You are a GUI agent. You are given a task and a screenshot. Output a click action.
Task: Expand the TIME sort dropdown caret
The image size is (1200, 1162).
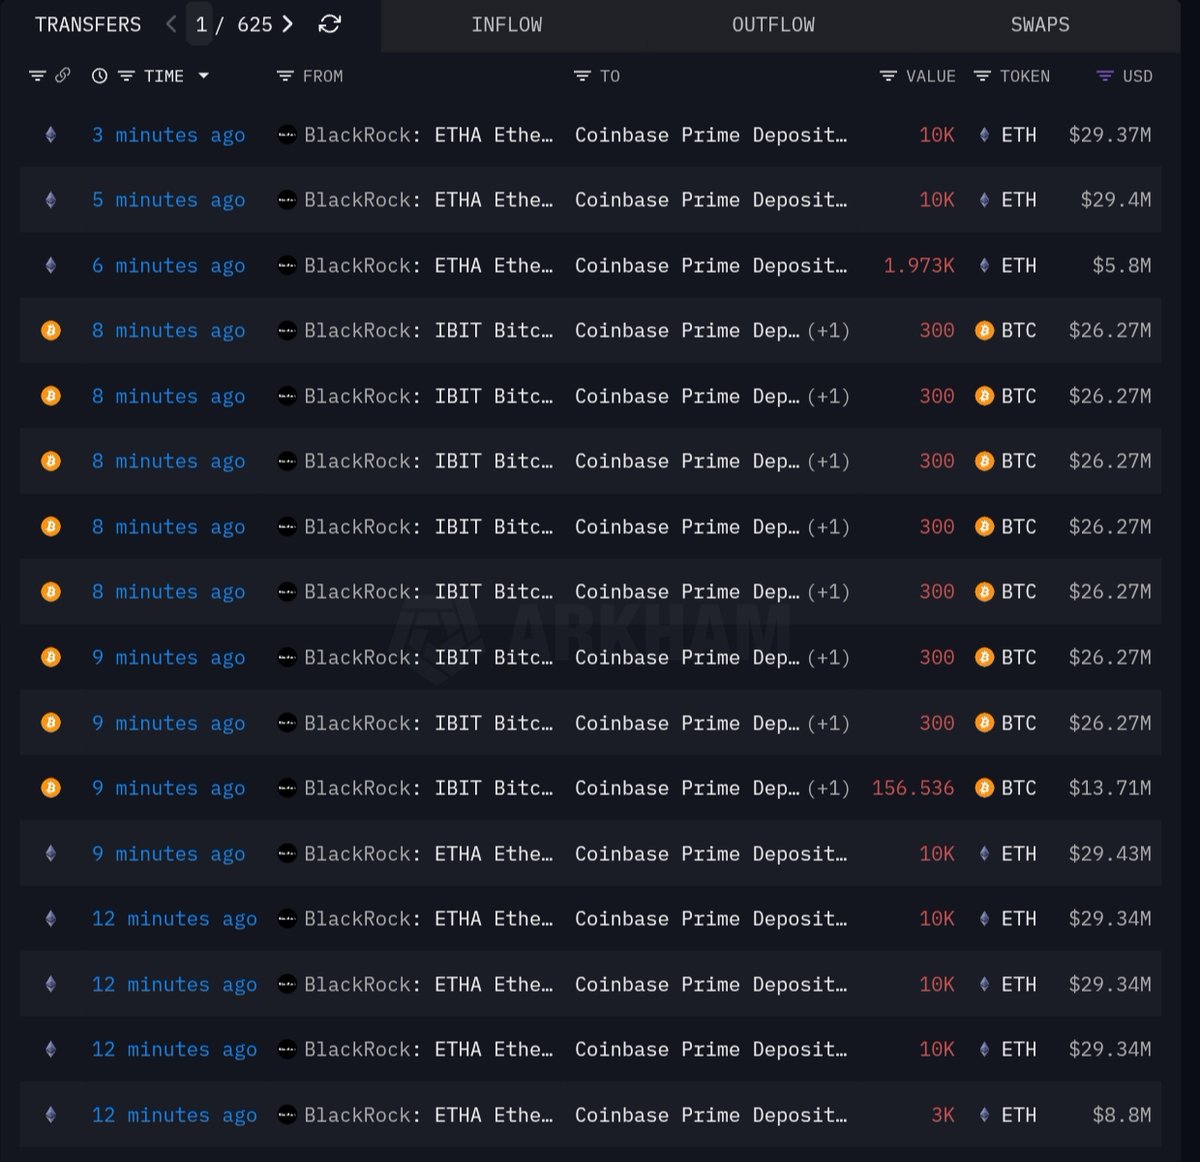(x=204, y=76)
